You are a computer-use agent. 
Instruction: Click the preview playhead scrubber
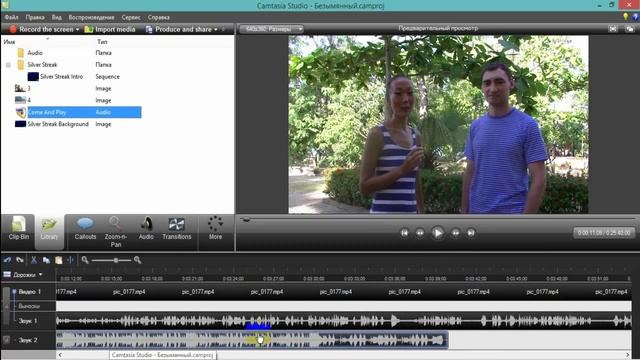(x=245, y=219)
